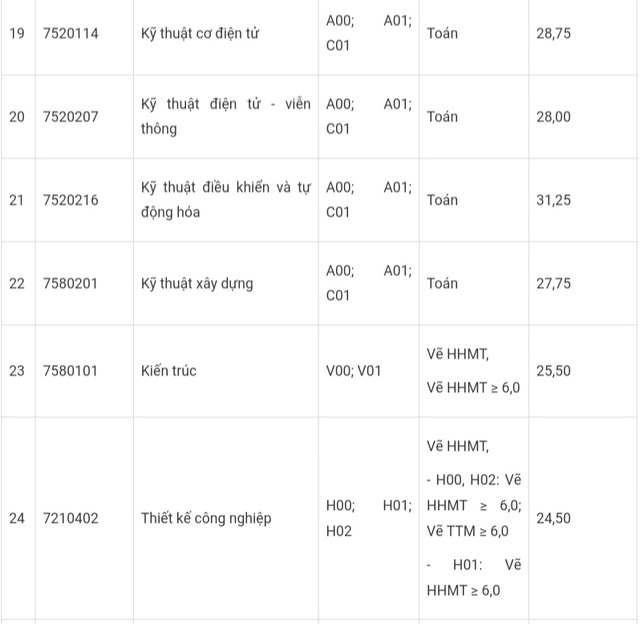The width and height of the screenshot is (640, 624).
Task: Click 'Kỹ thuật điều khiển và tự động hóa'
Action: (x=226, y=200)
